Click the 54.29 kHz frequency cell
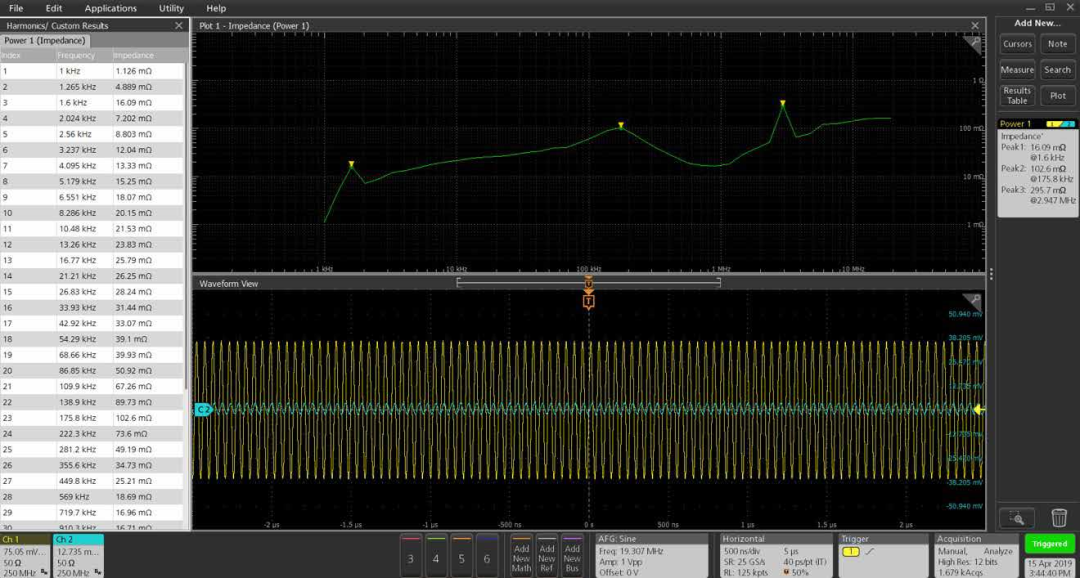This screenshot has width=1080, height=578. [77, 339]
